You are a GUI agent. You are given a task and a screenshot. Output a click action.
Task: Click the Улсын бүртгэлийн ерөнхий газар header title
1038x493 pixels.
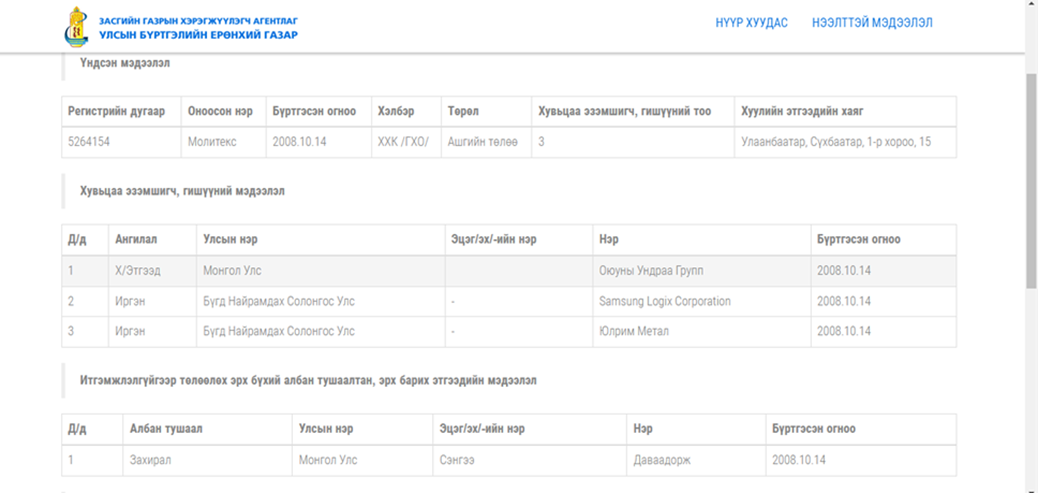(199, 34)
